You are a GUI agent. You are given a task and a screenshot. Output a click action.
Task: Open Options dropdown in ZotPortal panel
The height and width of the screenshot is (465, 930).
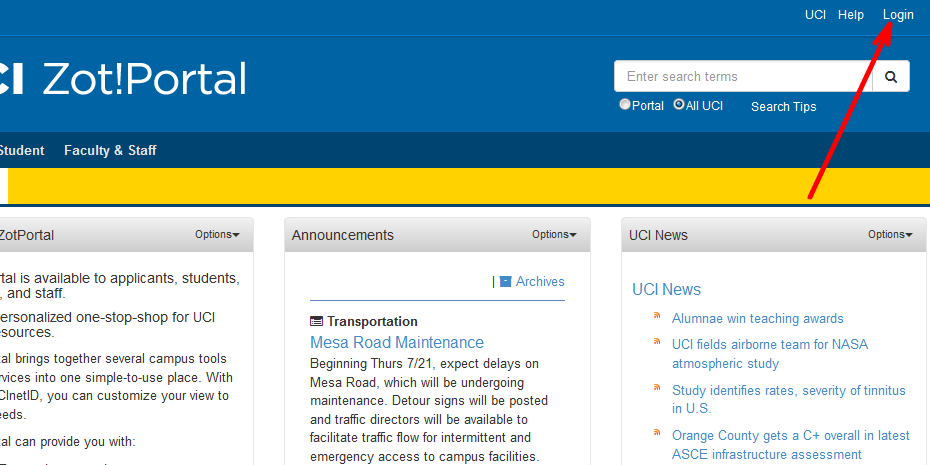point(218,234)
